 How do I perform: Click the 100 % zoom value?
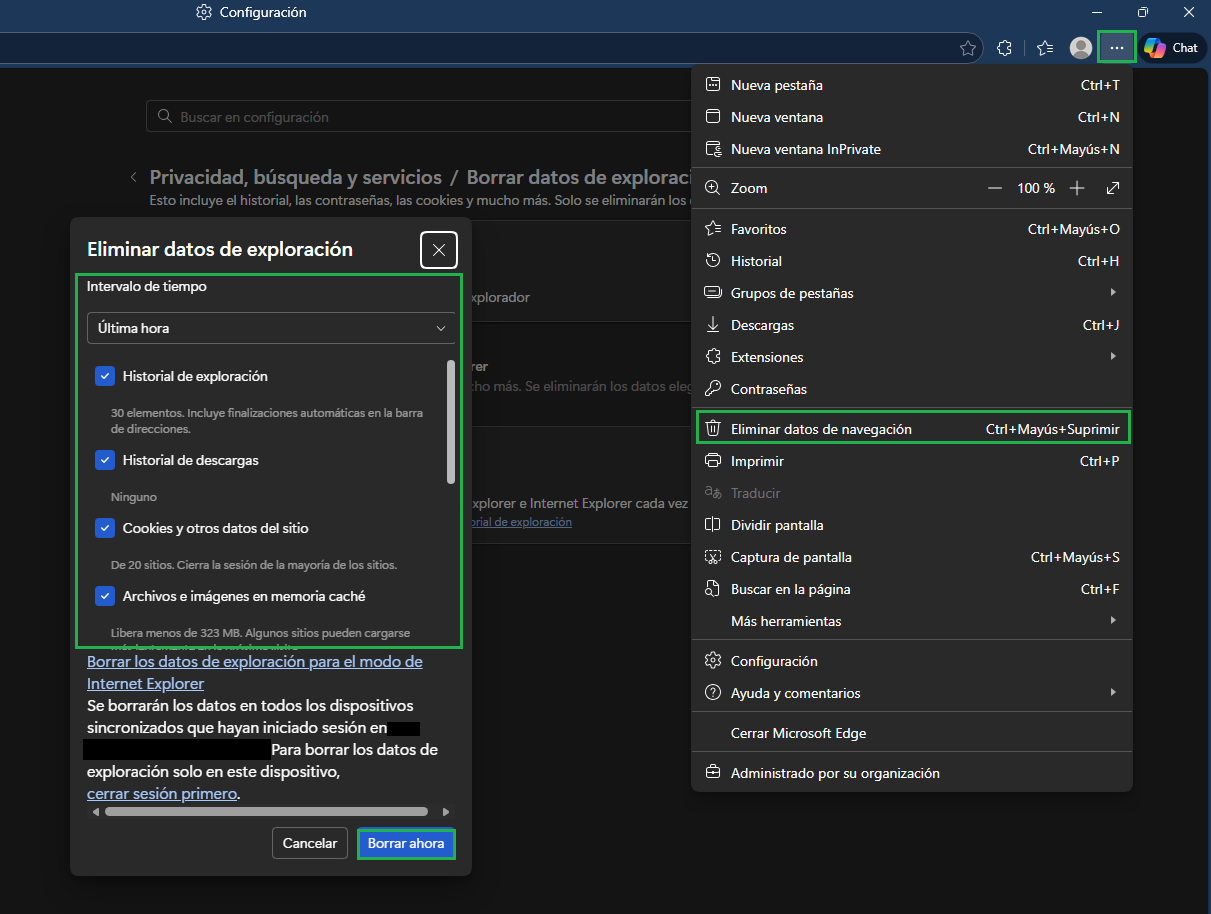1036,188
